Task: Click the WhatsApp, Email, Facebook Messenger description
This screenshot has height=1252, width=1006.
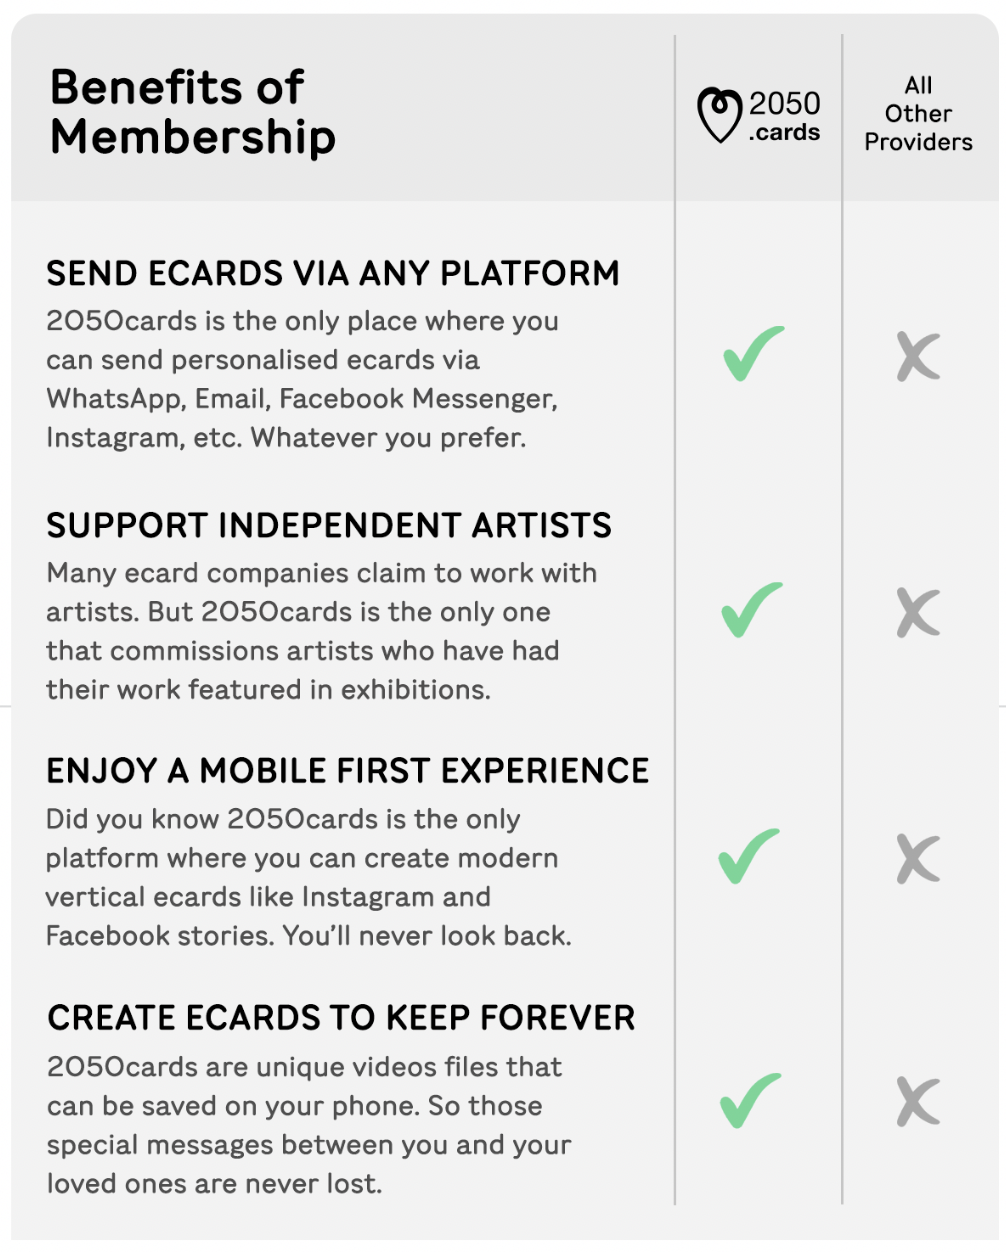Action: pyautogui.click(x=302, y=379)
